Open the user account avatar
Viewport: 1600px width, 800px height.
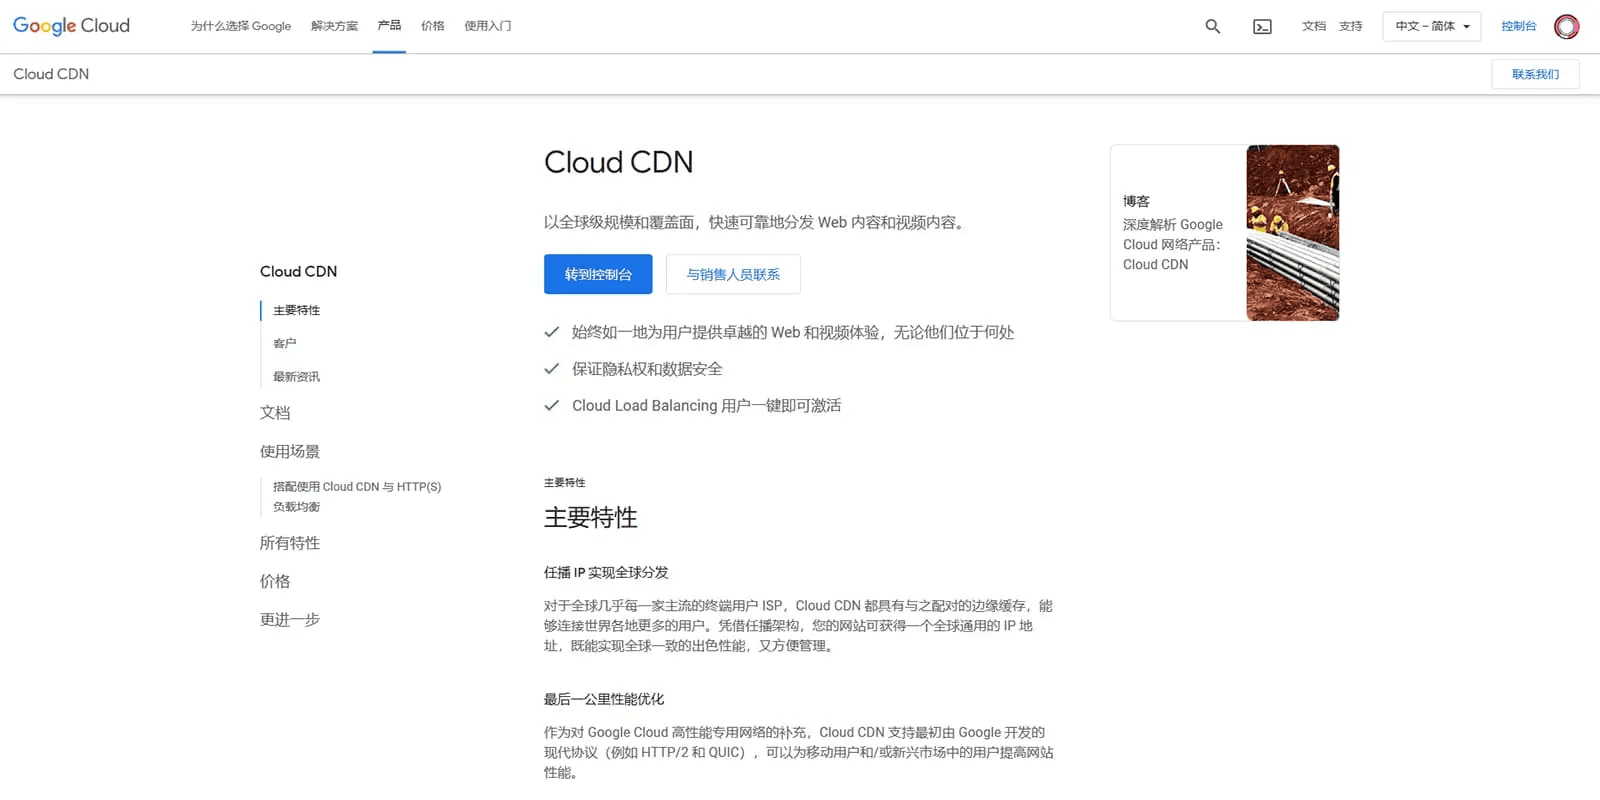pyautogui.click(x=1566, y=26)
